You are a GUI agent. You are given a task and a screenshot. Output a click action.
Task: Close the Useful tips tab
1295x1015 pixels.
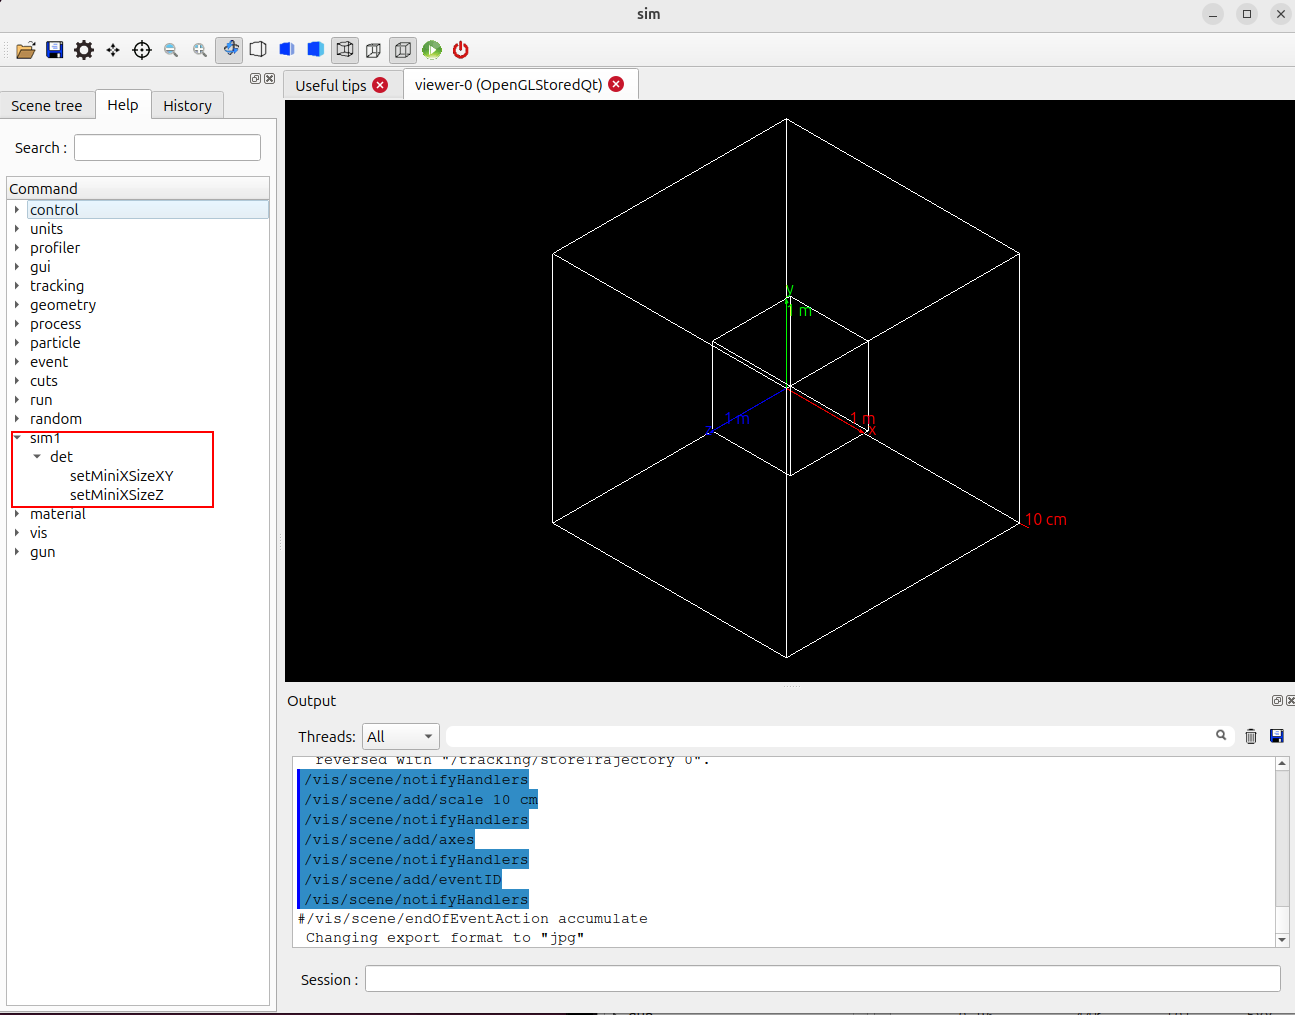pyautogui.click(x=380, y=85)
